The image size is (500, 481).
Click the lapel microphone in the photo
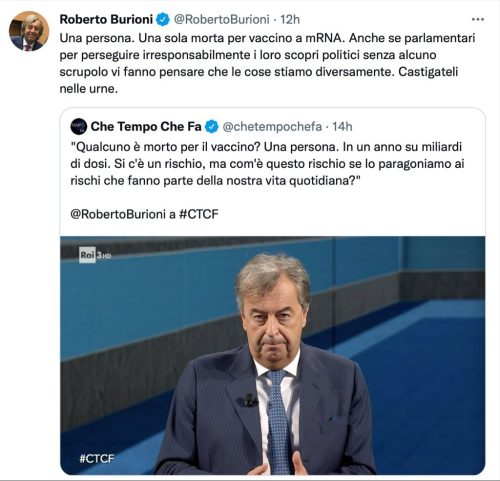click(248, 400)
